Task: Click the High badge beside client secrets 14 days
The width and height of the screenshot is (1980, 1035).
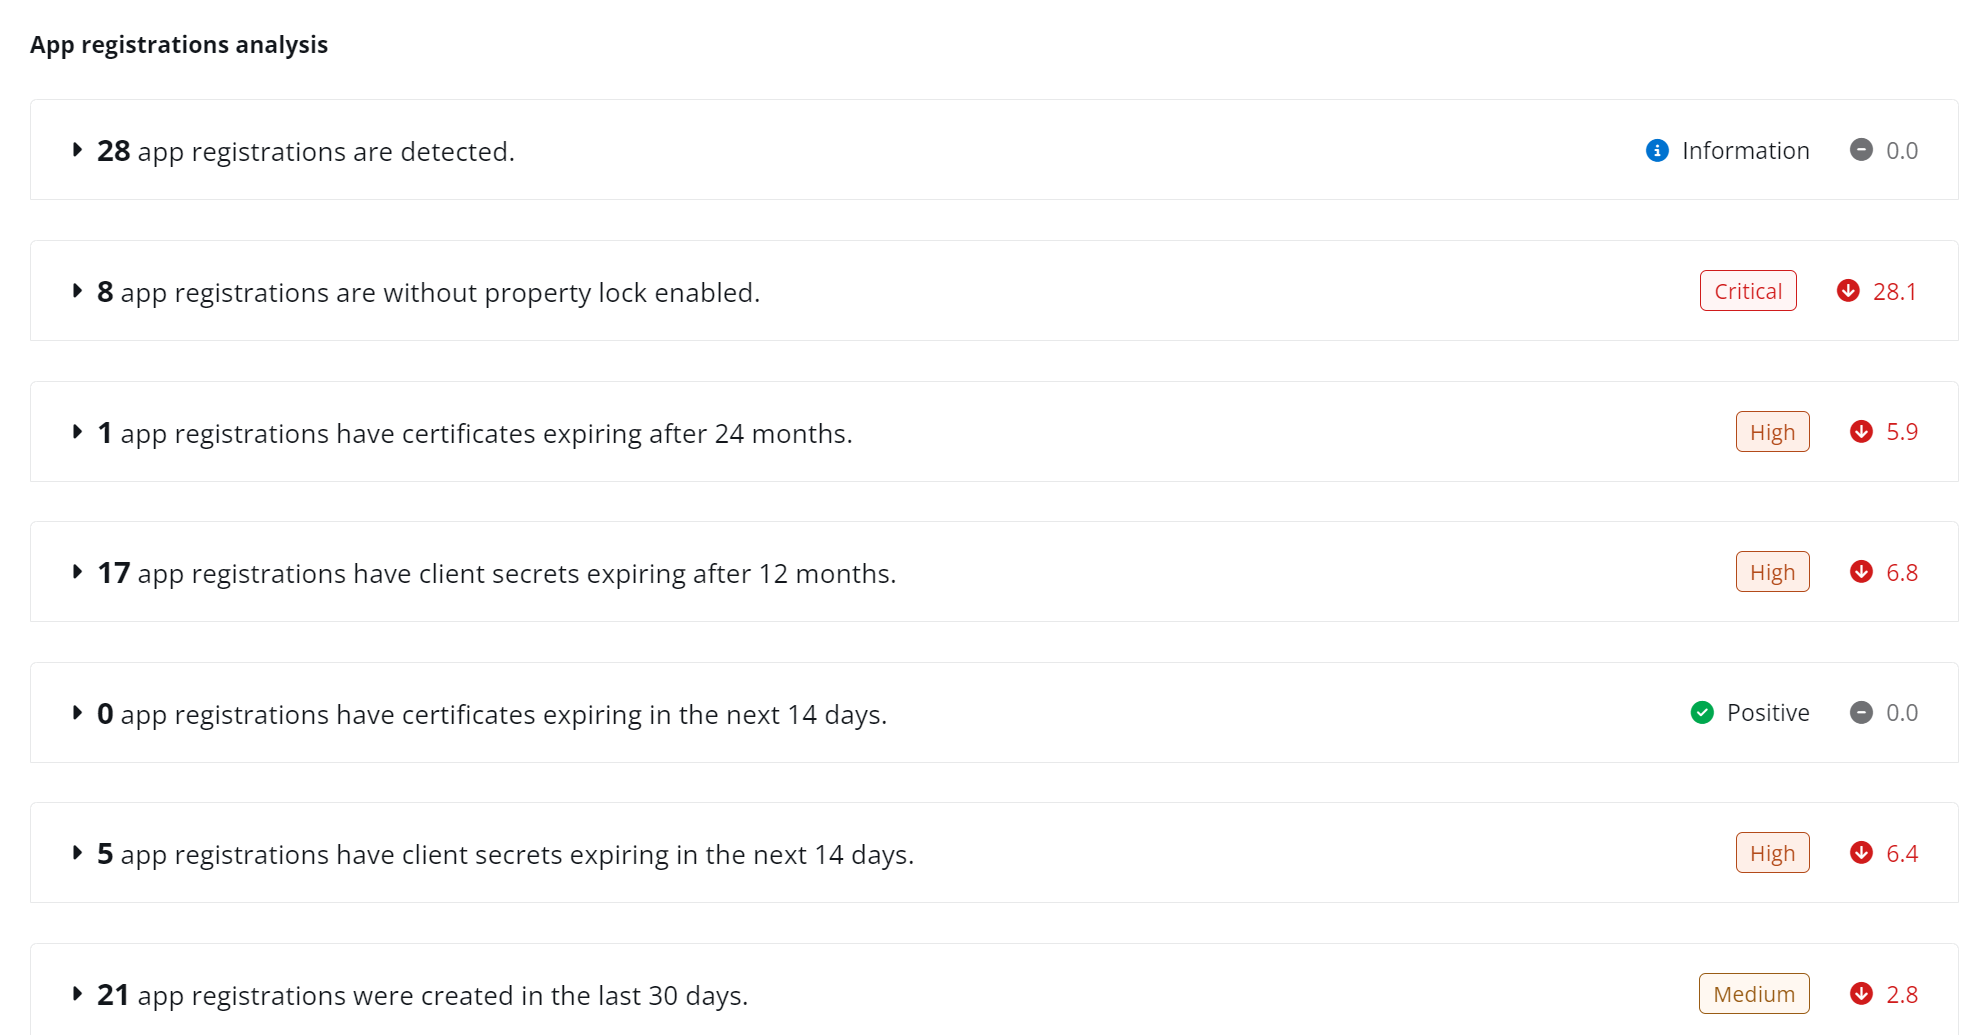Action: click(1772, 853)
